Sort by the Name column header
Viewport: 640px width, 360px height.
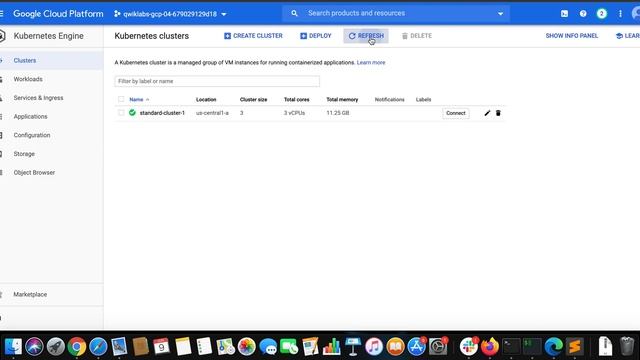pyautogui.click(x=136, y=100)
